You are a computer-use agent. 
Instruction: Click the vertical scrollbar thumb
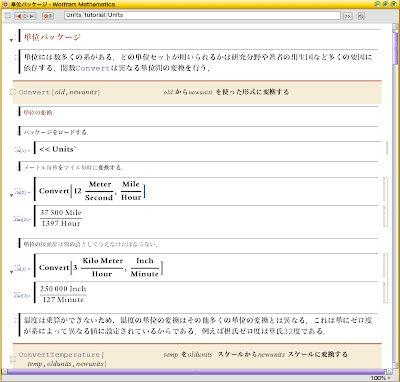click(x=395, y=48)
